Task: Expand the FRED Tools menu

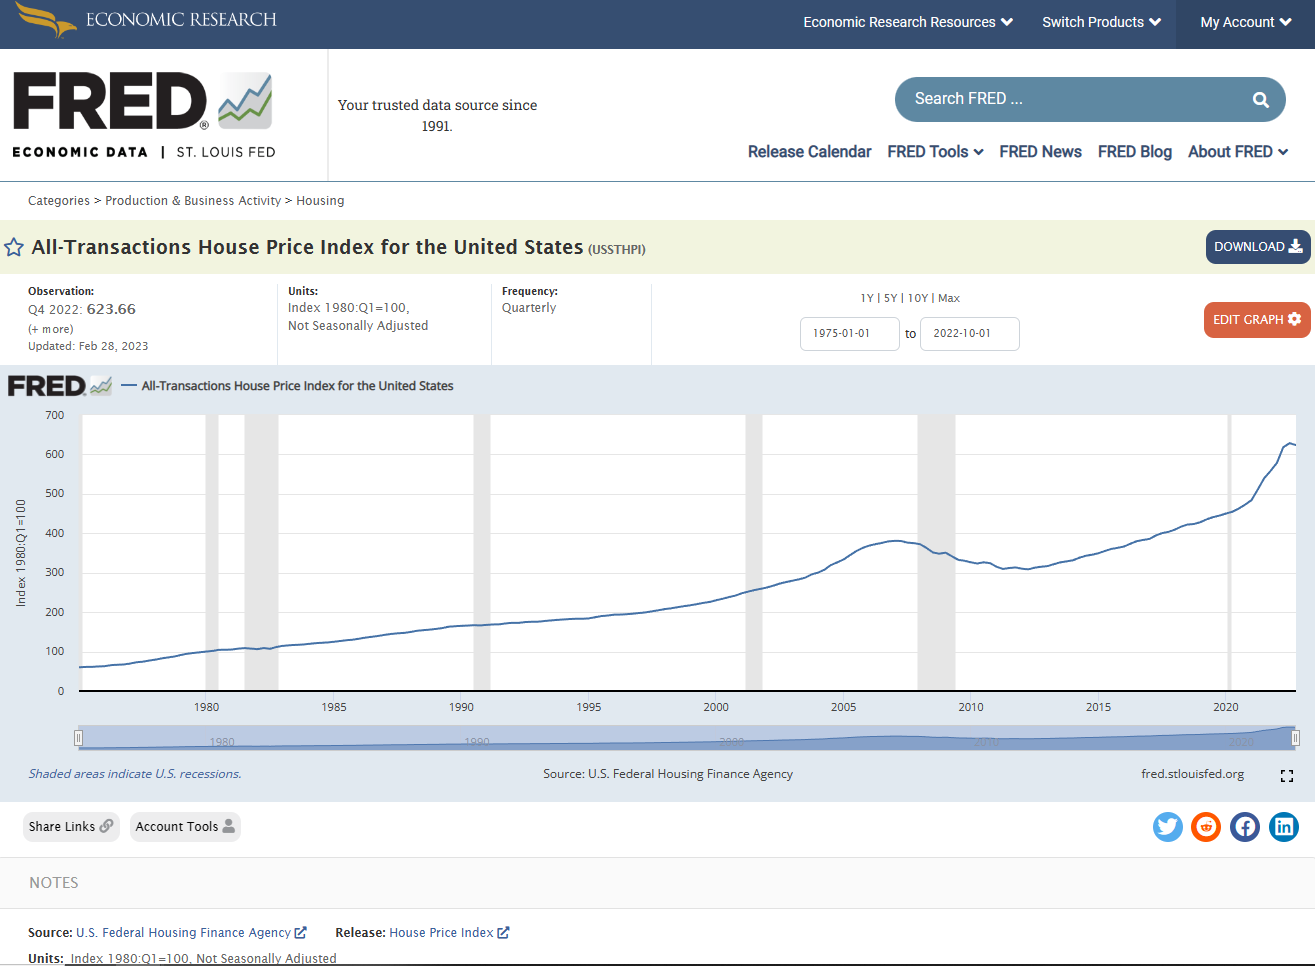Action: point(935,152)
